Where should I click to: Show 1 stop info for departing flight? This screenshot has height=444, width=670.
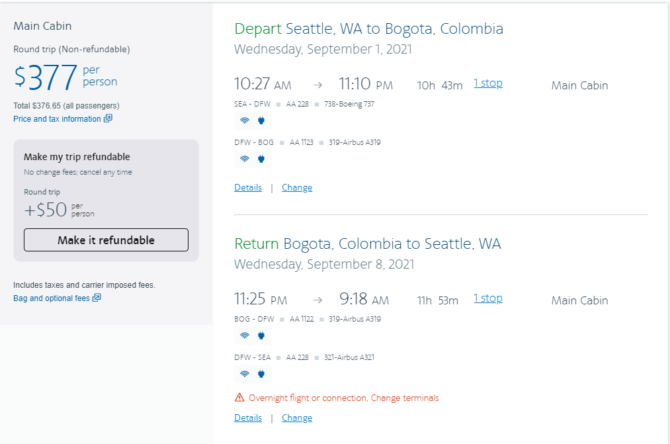click(x=488, y=83)
